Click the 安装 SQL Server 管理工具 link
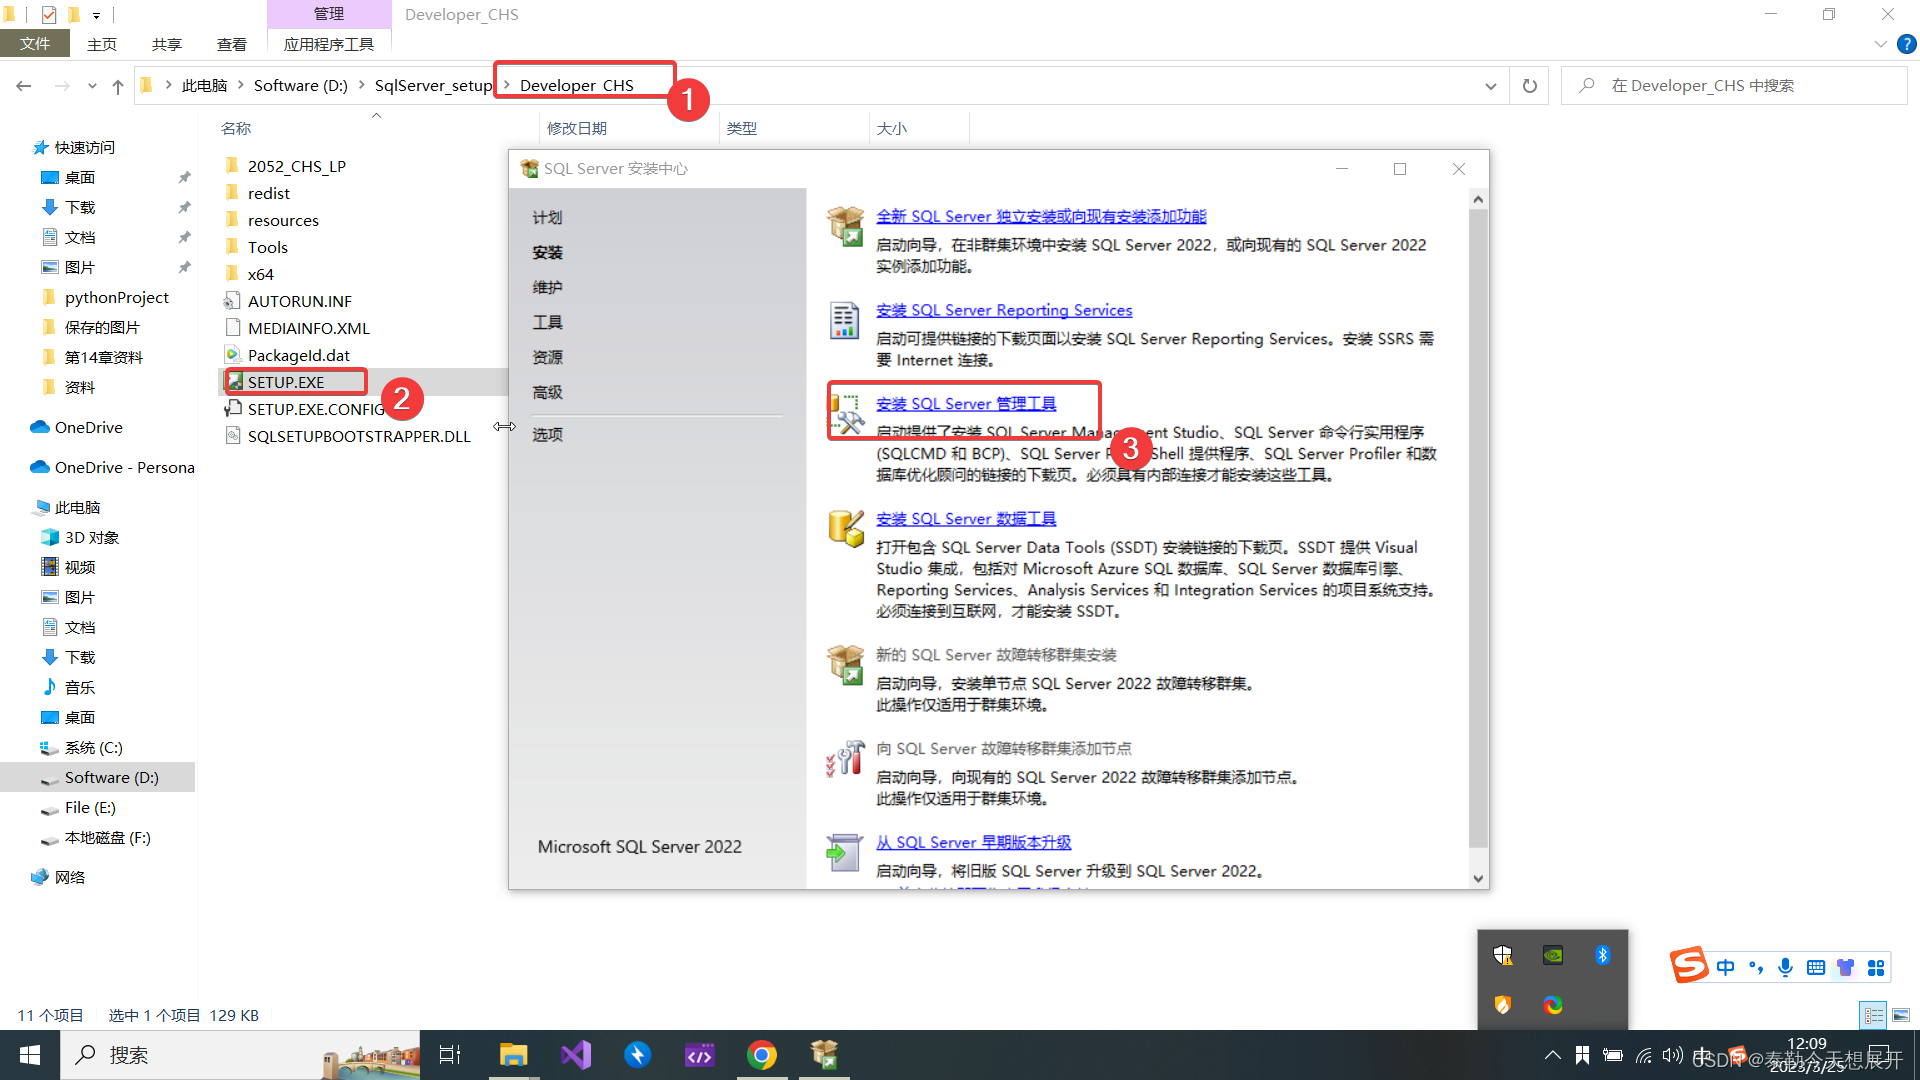Screen dimensions: 1920x1080 pos(966,404)
